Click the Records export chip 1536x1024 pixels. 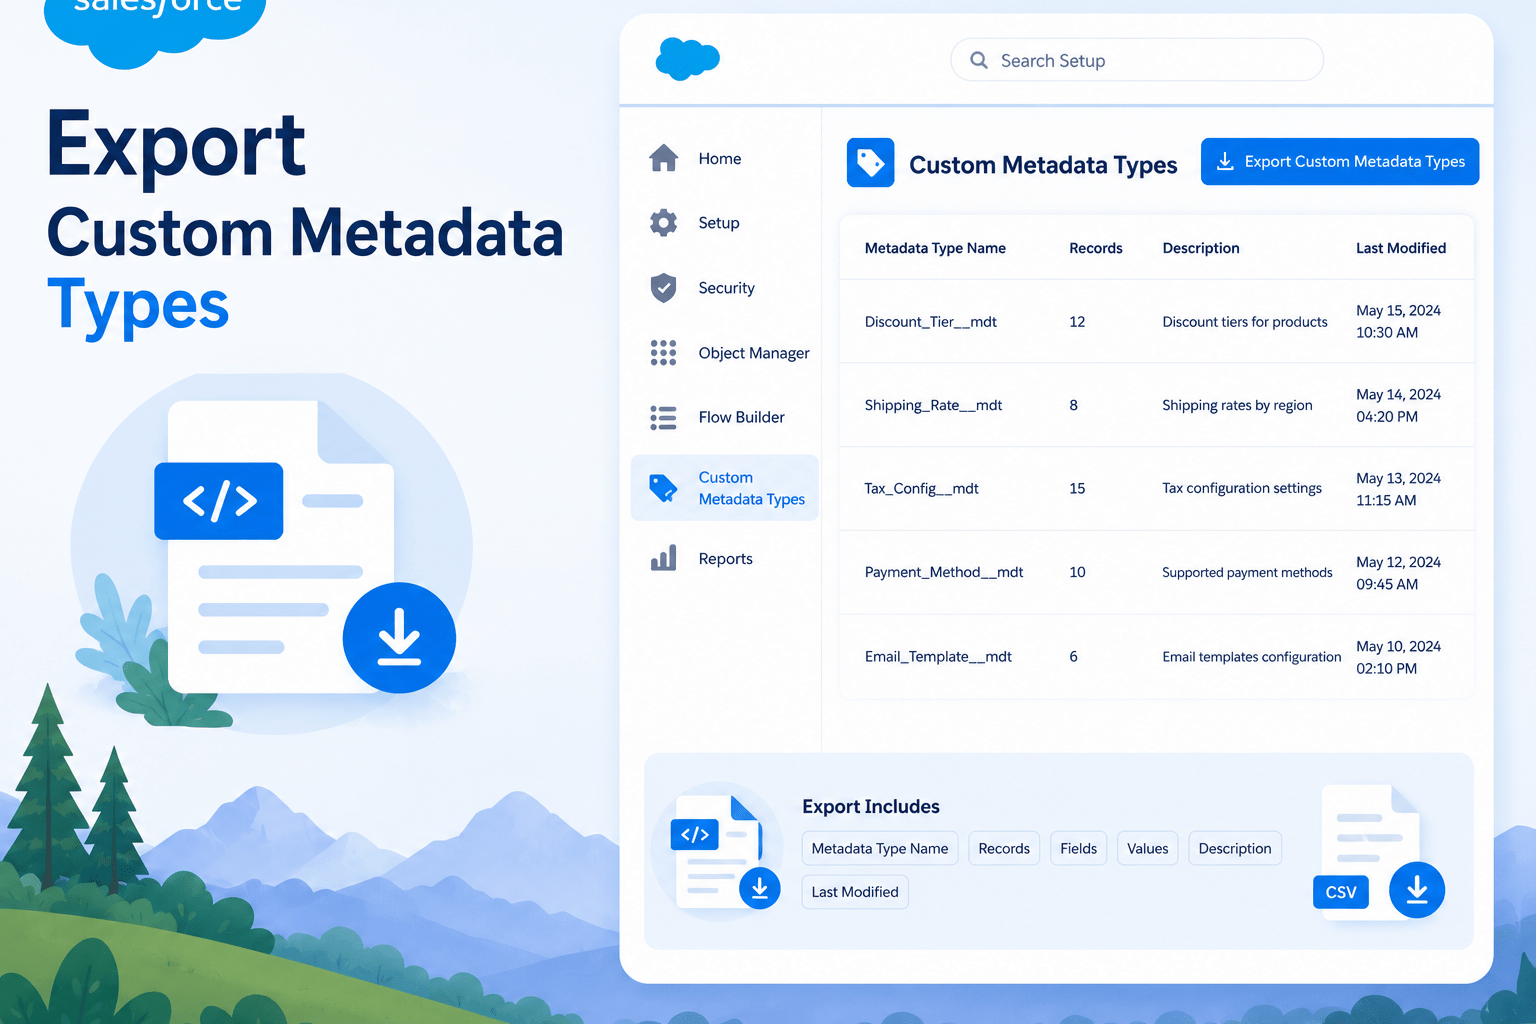1004,848
